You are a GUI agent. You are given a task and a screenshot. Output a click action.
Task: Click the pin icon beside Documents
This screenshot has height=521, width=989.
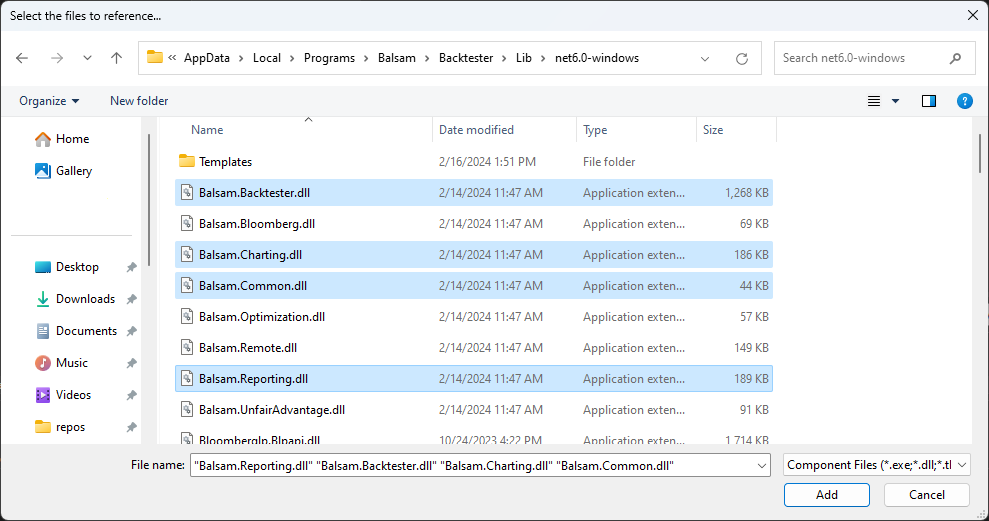(131, 332)
